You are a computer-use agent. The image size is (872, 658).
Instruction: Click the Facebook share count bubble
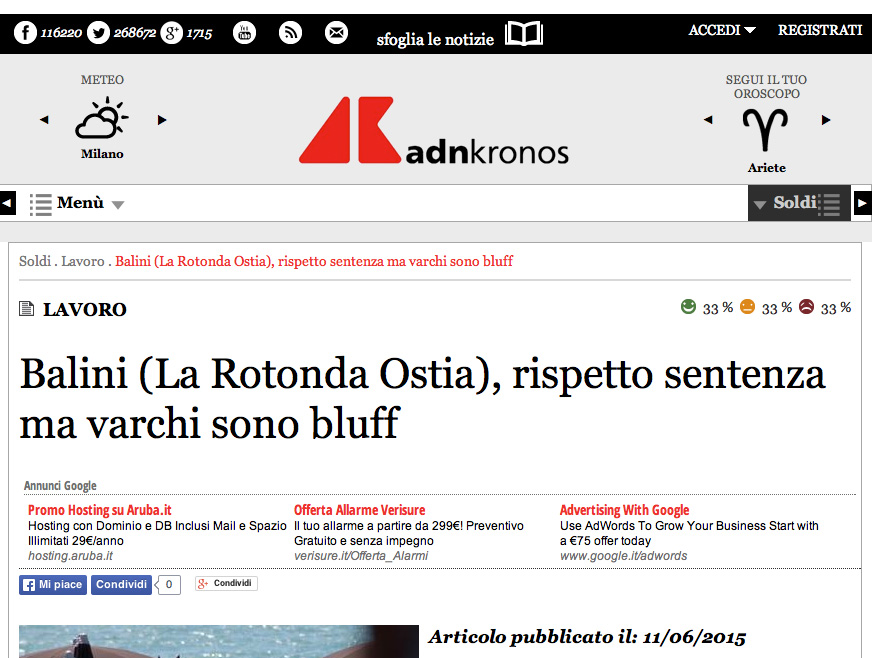click(168, 585)
